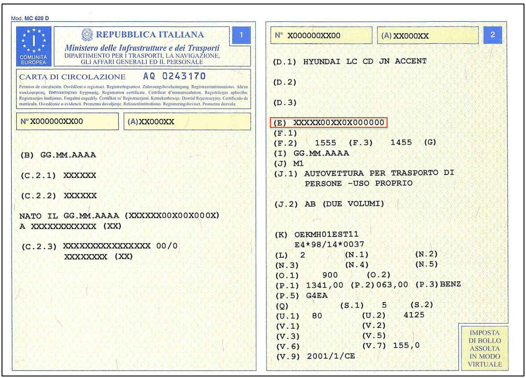526x378 pixels.
Task: Click the (E) chassis number XXXXX00XX0X000000
Action: pyautogui.click(x=329, y=122)
